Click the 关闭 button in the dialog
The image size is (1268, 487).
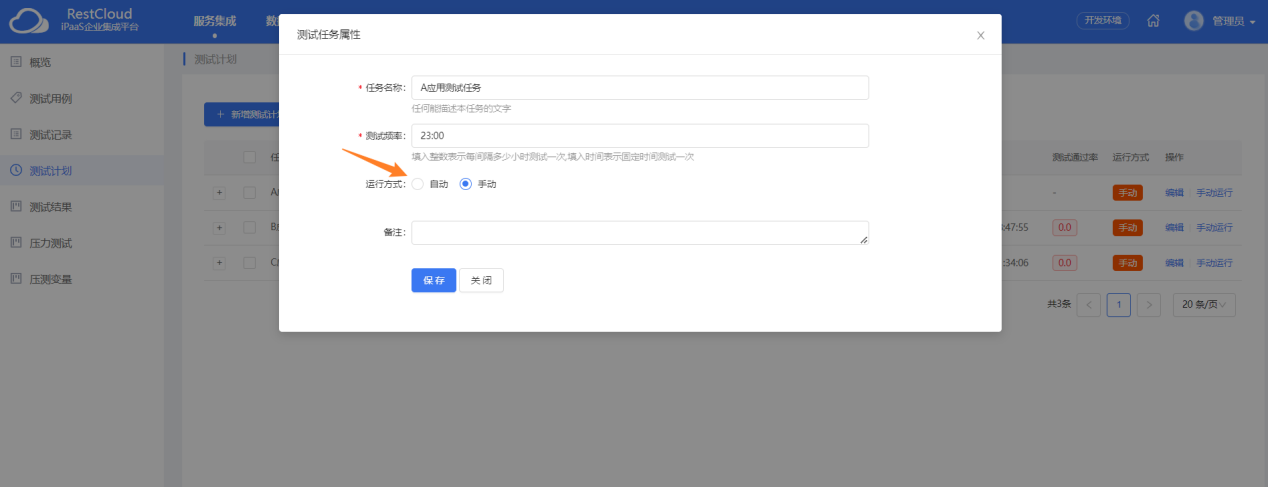pos(481,280)
